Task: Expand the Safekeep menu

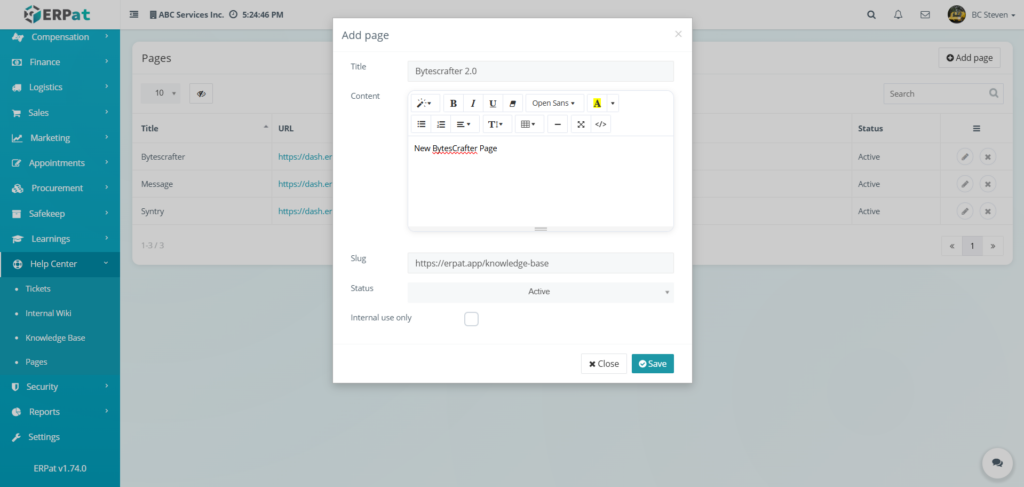Action: (60, 213)
